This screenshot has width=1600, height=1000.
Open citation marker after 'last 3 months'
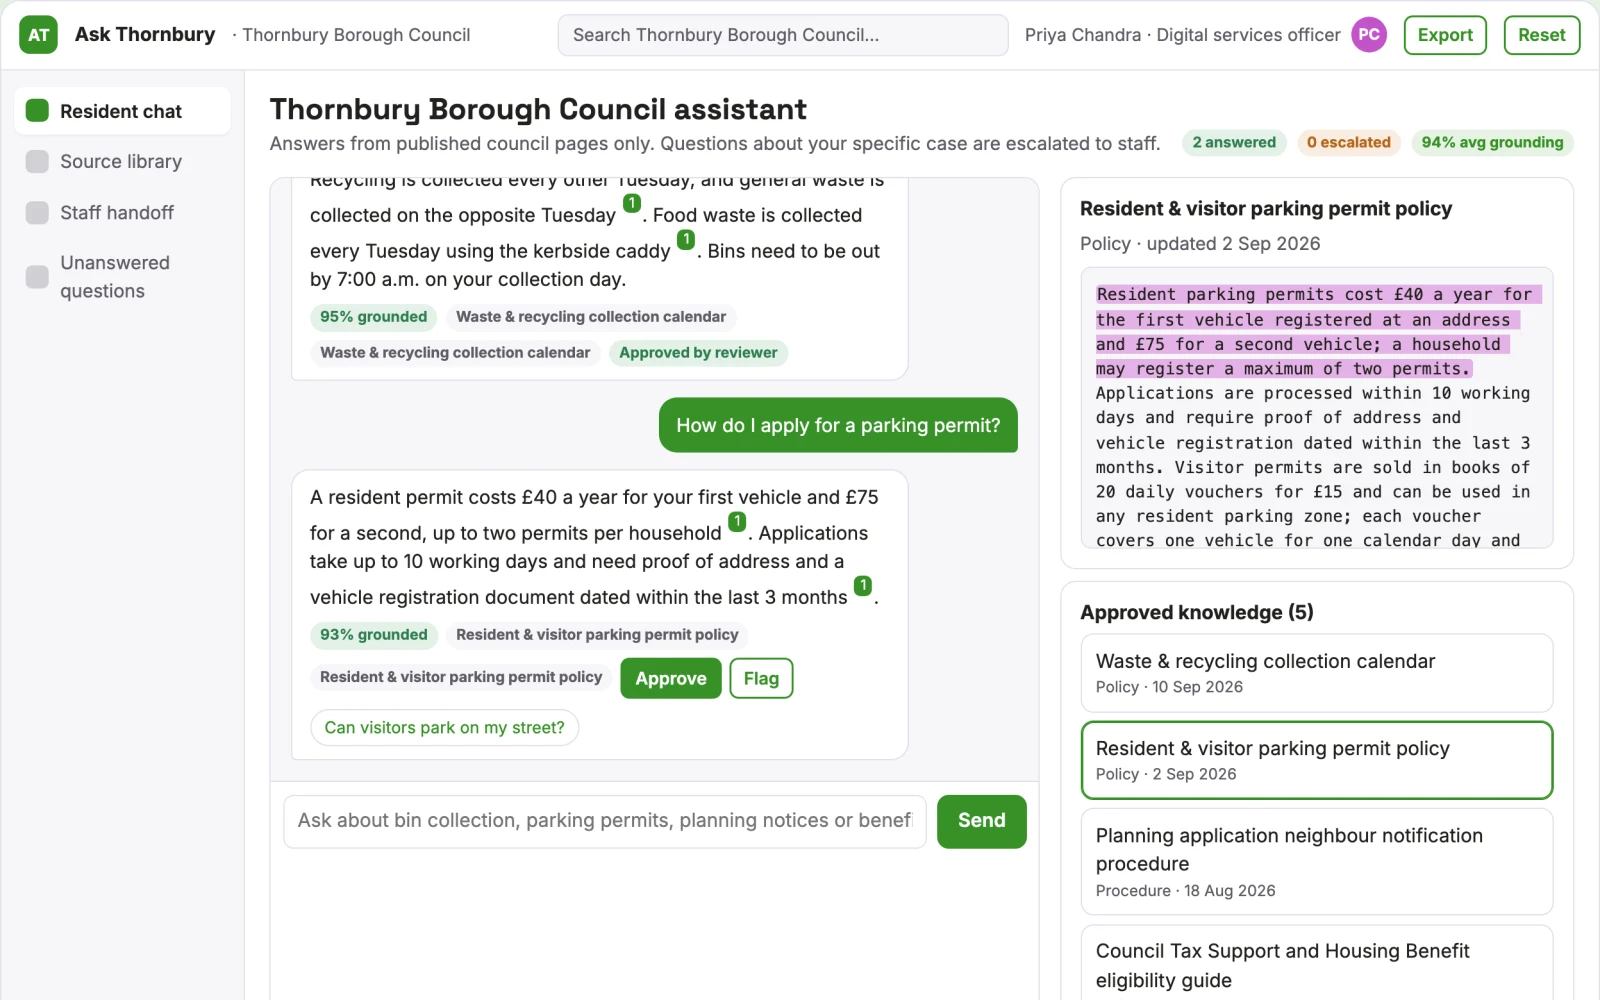[x=863, y=585]
